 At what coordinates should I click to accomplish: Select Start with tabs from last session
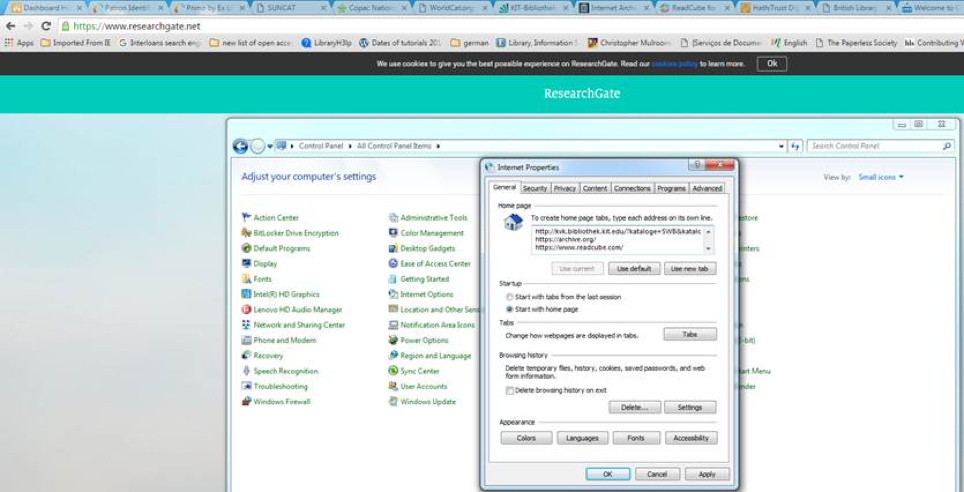(509, 297)
